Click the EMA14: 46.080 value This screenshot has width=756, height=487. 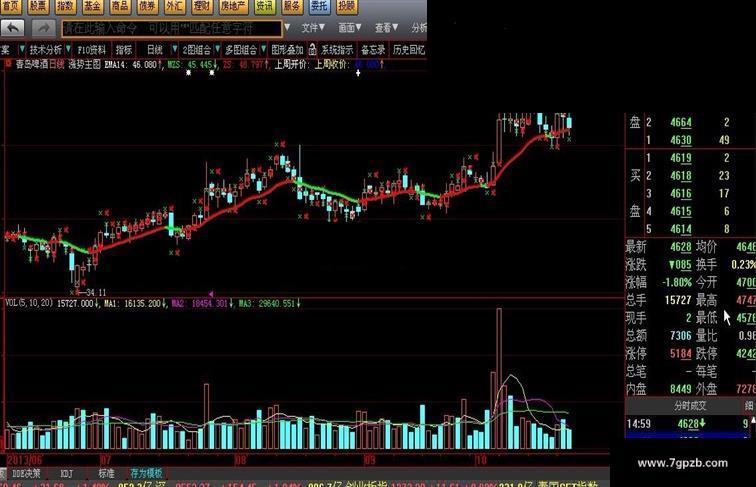(x=133, y=64)
